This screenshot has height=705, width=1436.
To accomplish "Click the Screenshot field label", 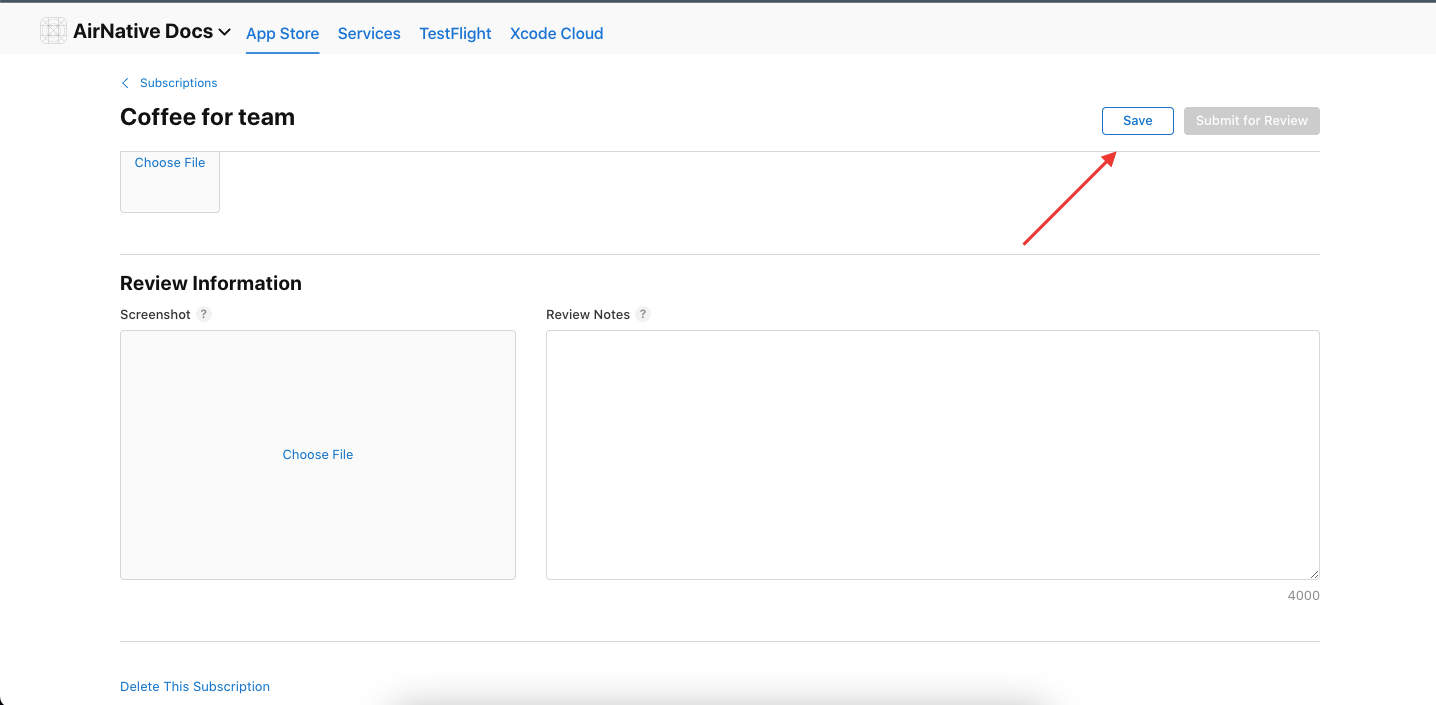I will tap(155, 314).
